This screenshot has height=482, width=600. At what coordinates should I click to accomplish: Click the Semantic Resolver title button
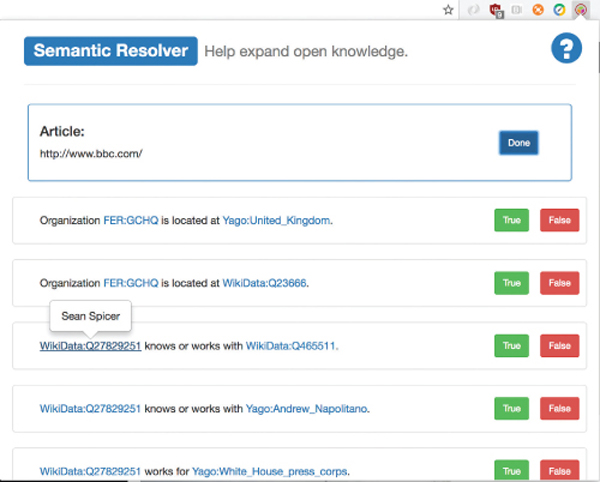[110, 50]
